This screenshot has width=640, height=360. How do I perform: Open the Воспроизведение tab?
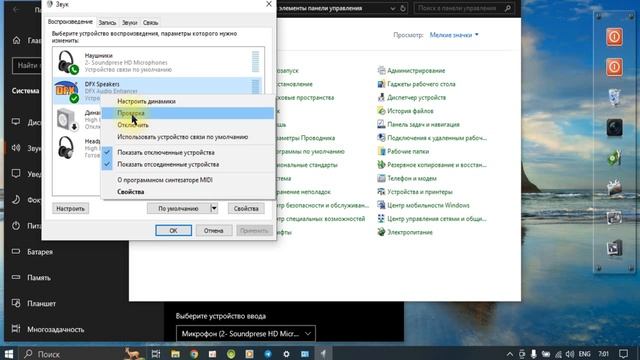pyautogui.click(x=70, y=22)
